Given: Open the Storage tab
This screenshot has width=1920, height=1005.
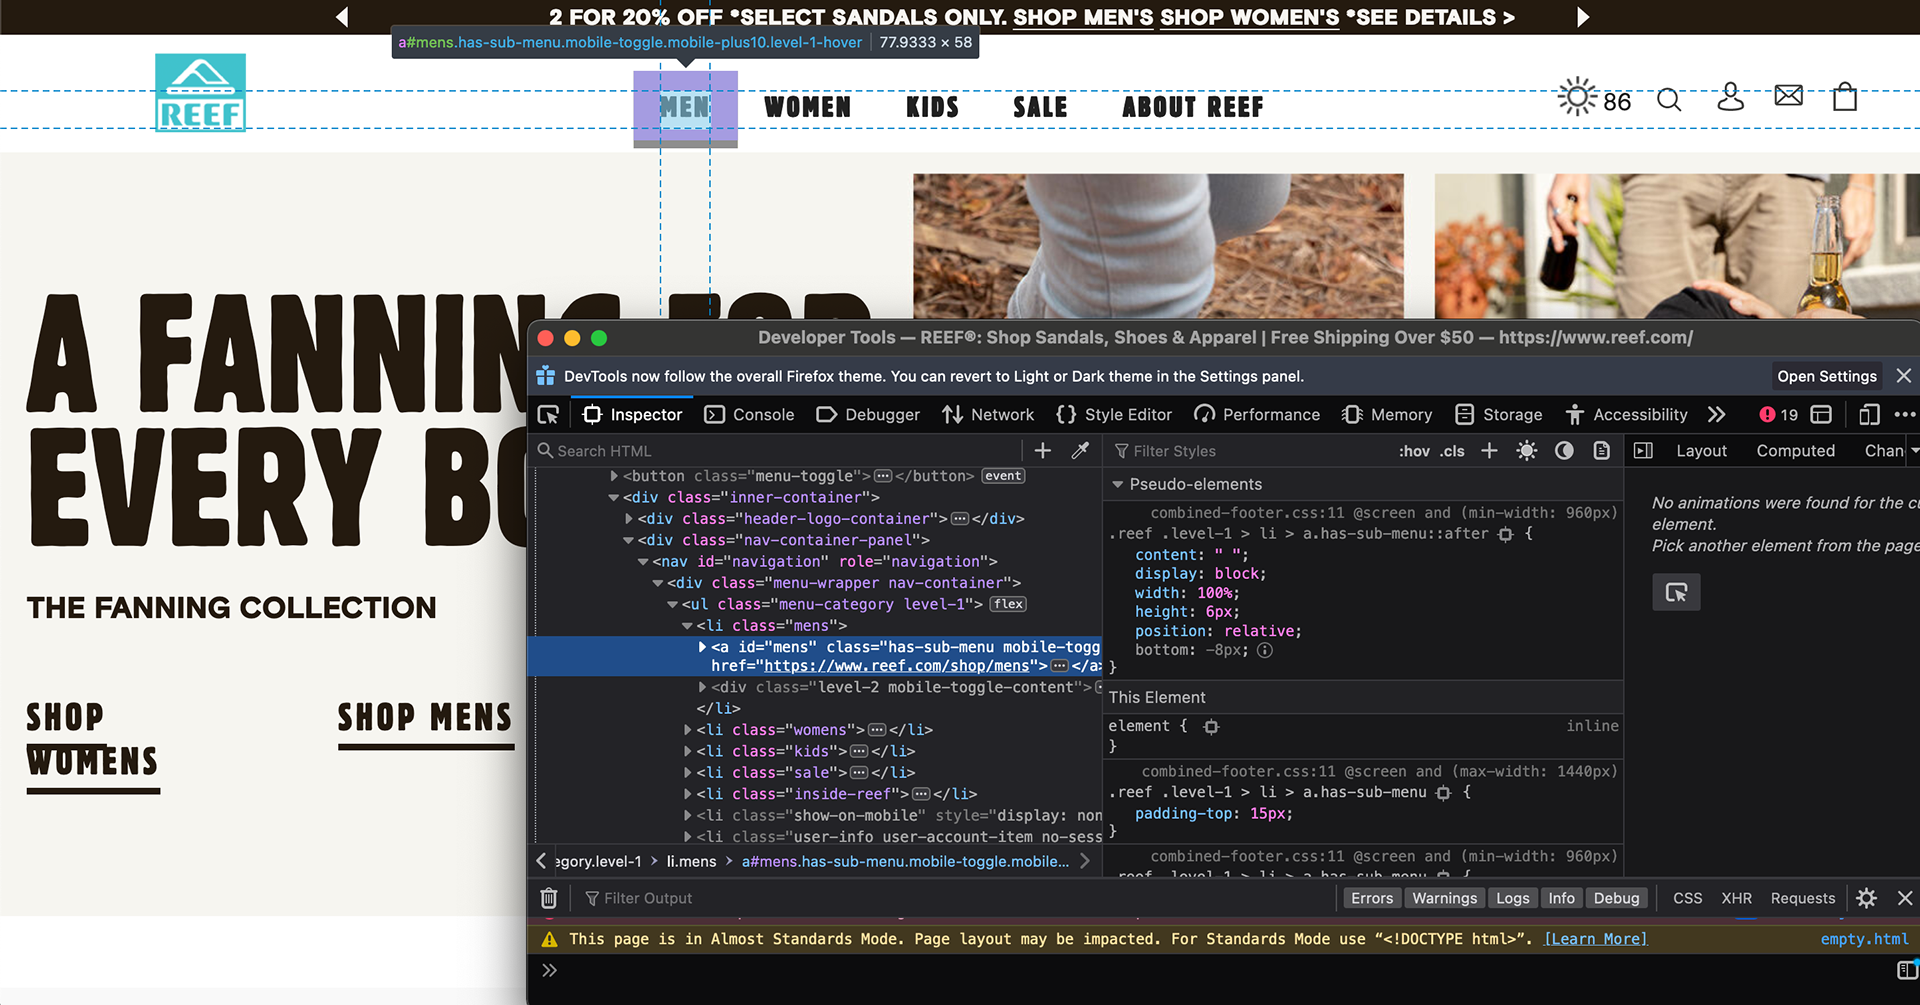Looking at the screenshot, I should [1498, 414].
